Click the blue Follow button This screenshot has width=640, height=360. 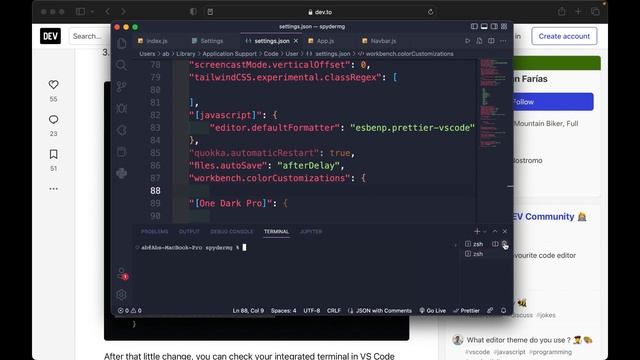553,102
